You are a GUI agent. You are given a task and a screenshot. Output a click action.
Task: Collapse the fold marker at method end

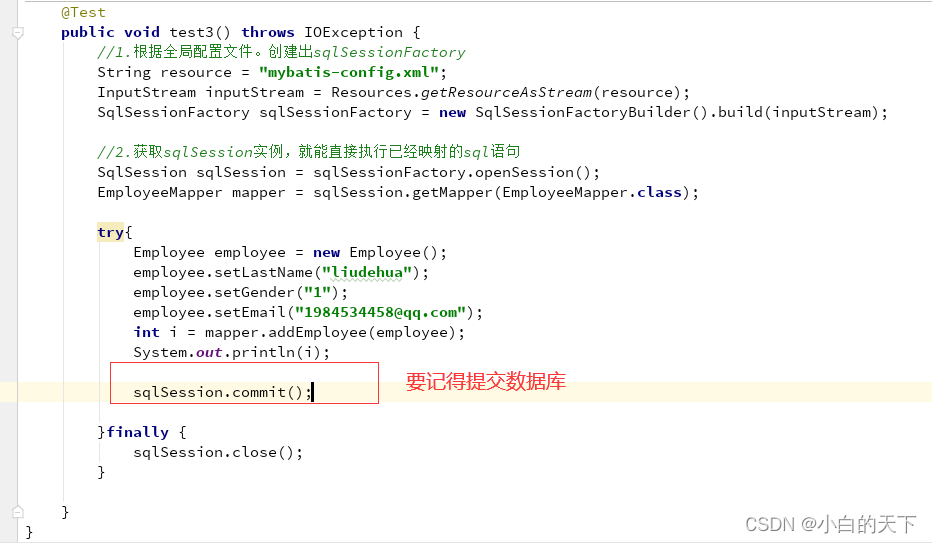tap(18, 512)
